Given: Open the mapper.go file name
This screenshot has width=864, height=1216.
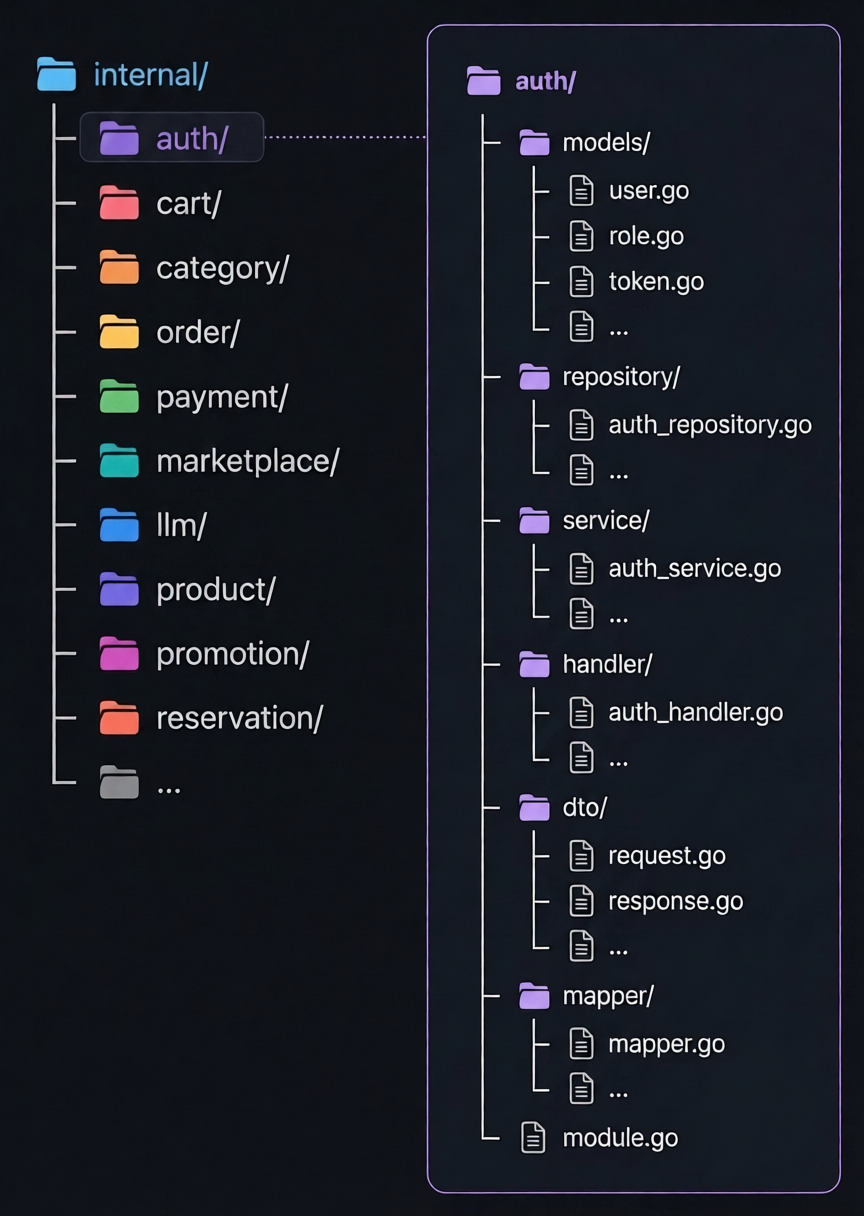Looking at the screenshot, I should (666, 1045).
